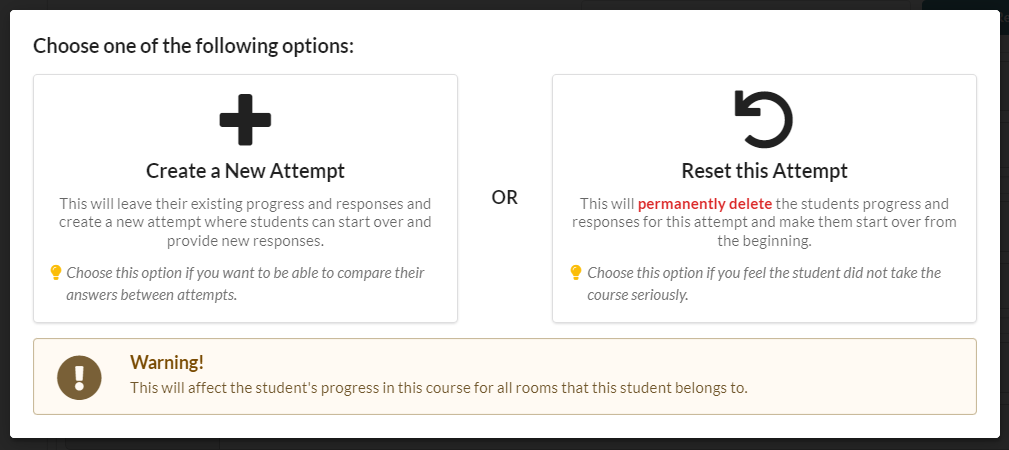Select the Create a New Attempt title
Viewport: 1009px width, 450px height.
[x=245, y=171]
